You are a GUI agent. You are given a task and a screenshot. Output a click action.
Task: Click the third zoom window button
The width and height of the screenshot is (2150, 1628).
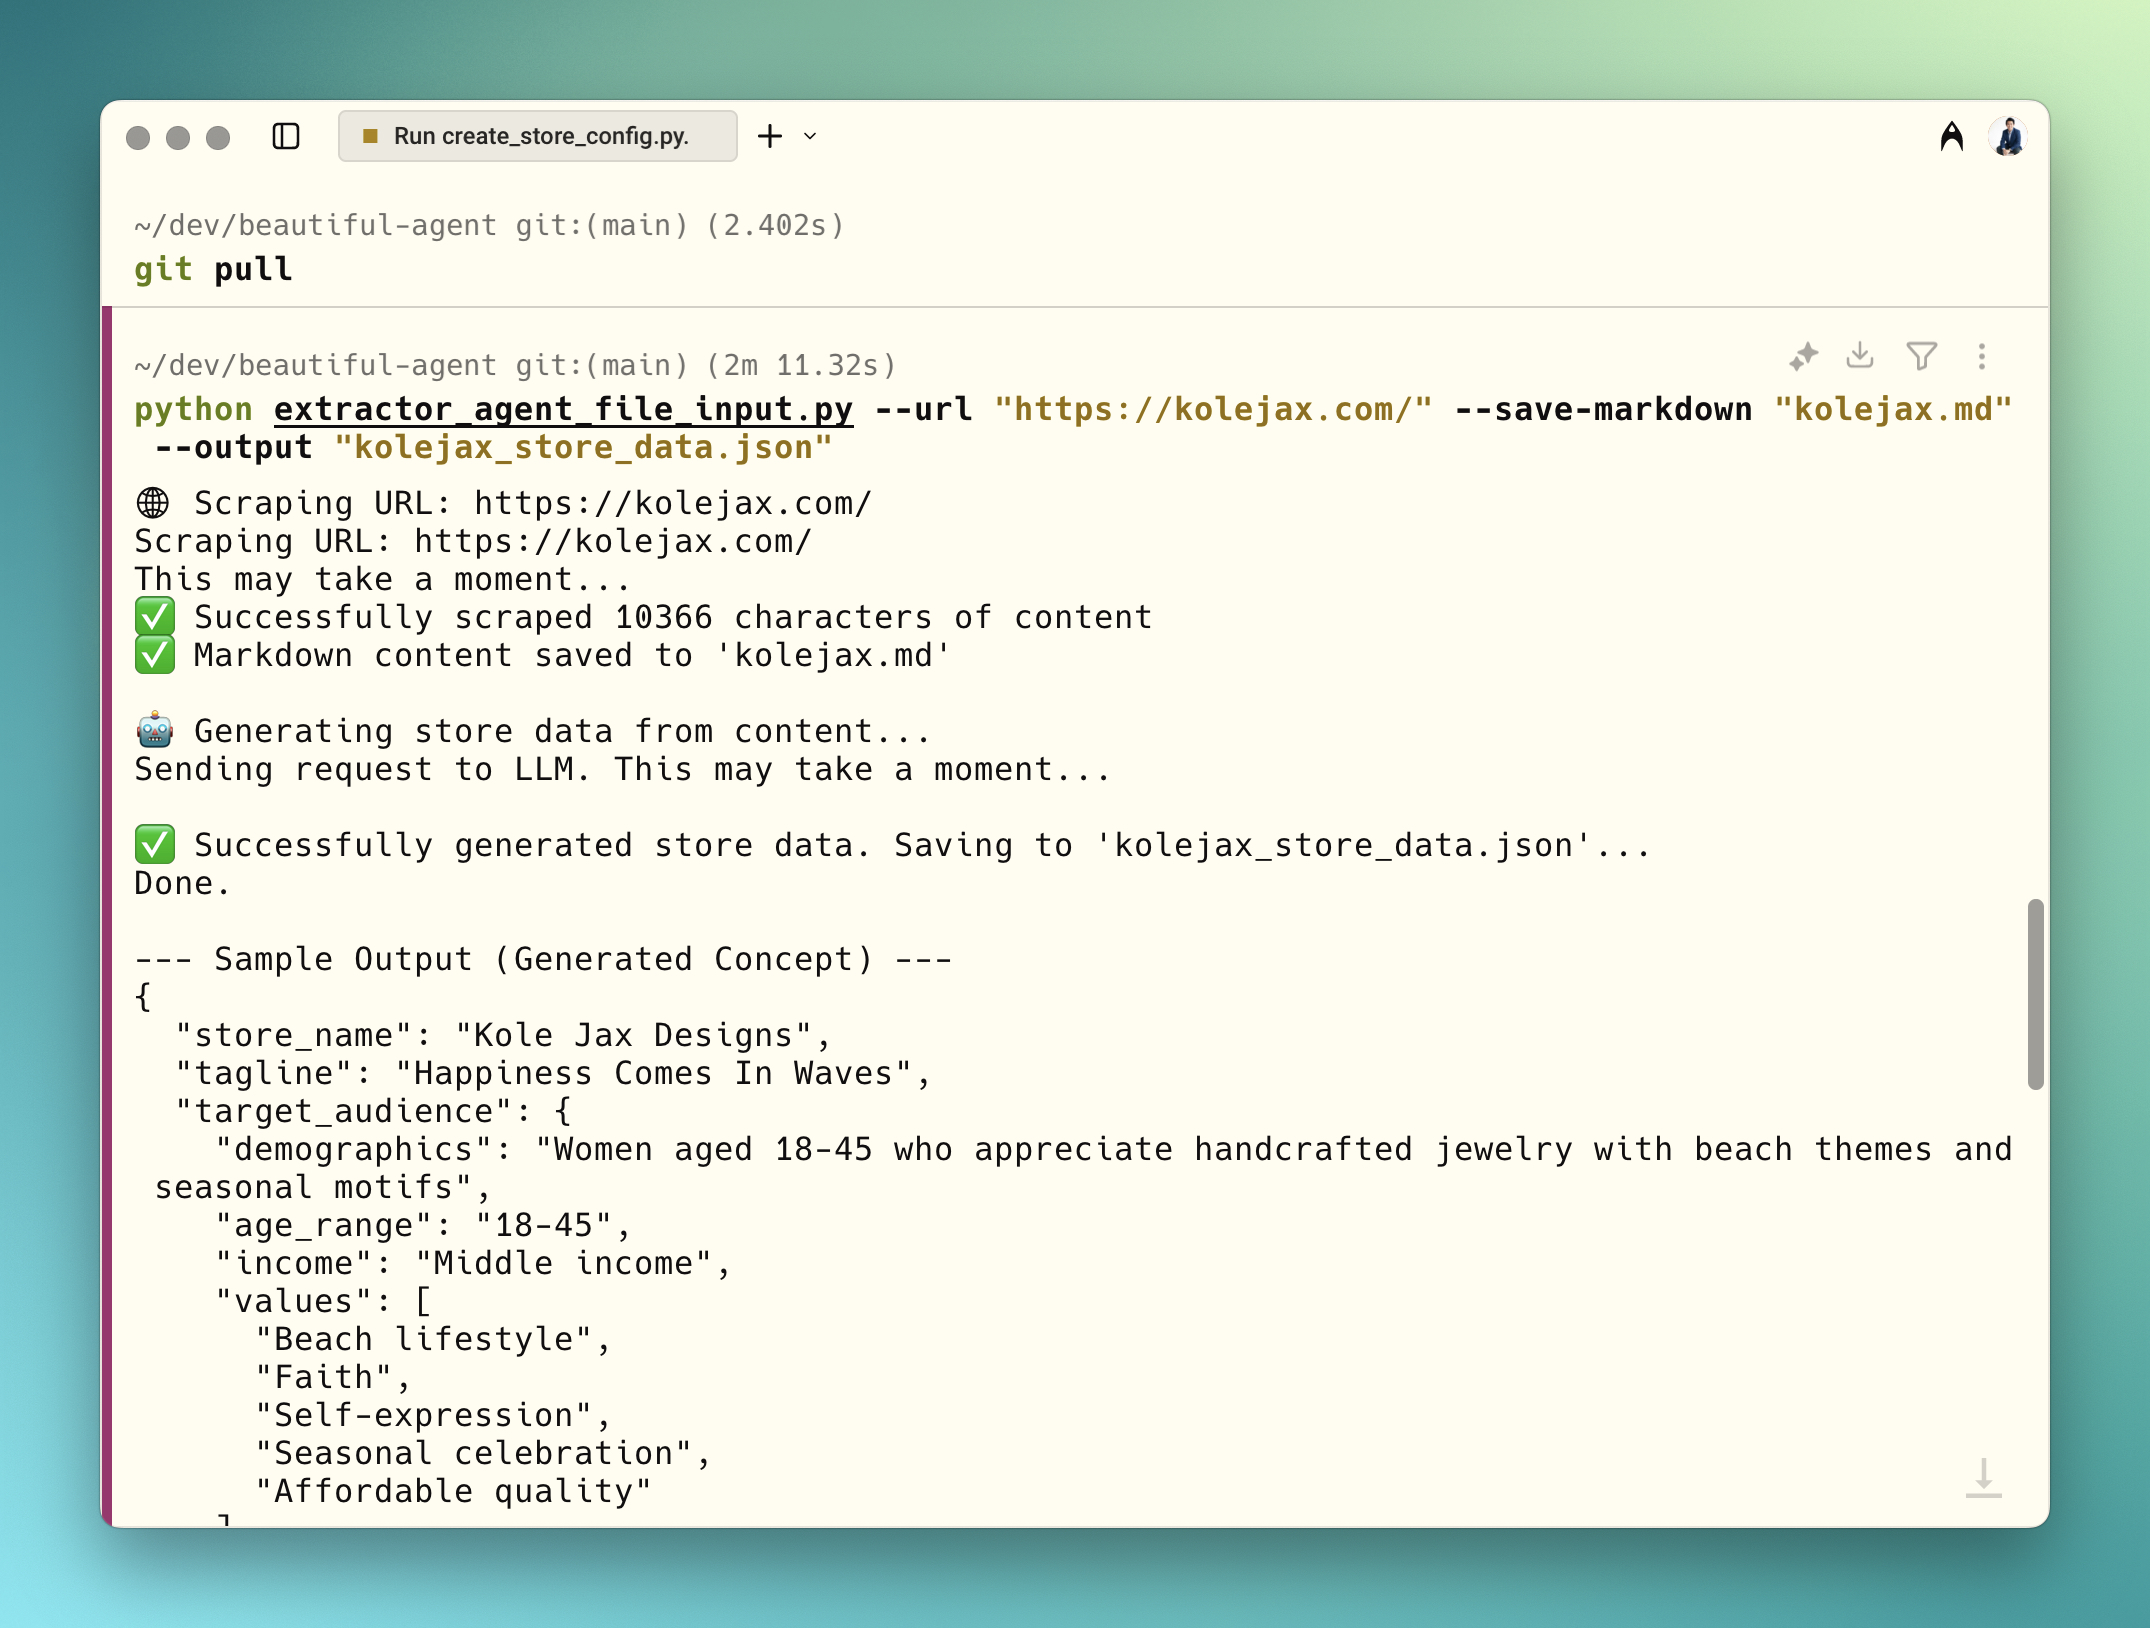point(218,137)
